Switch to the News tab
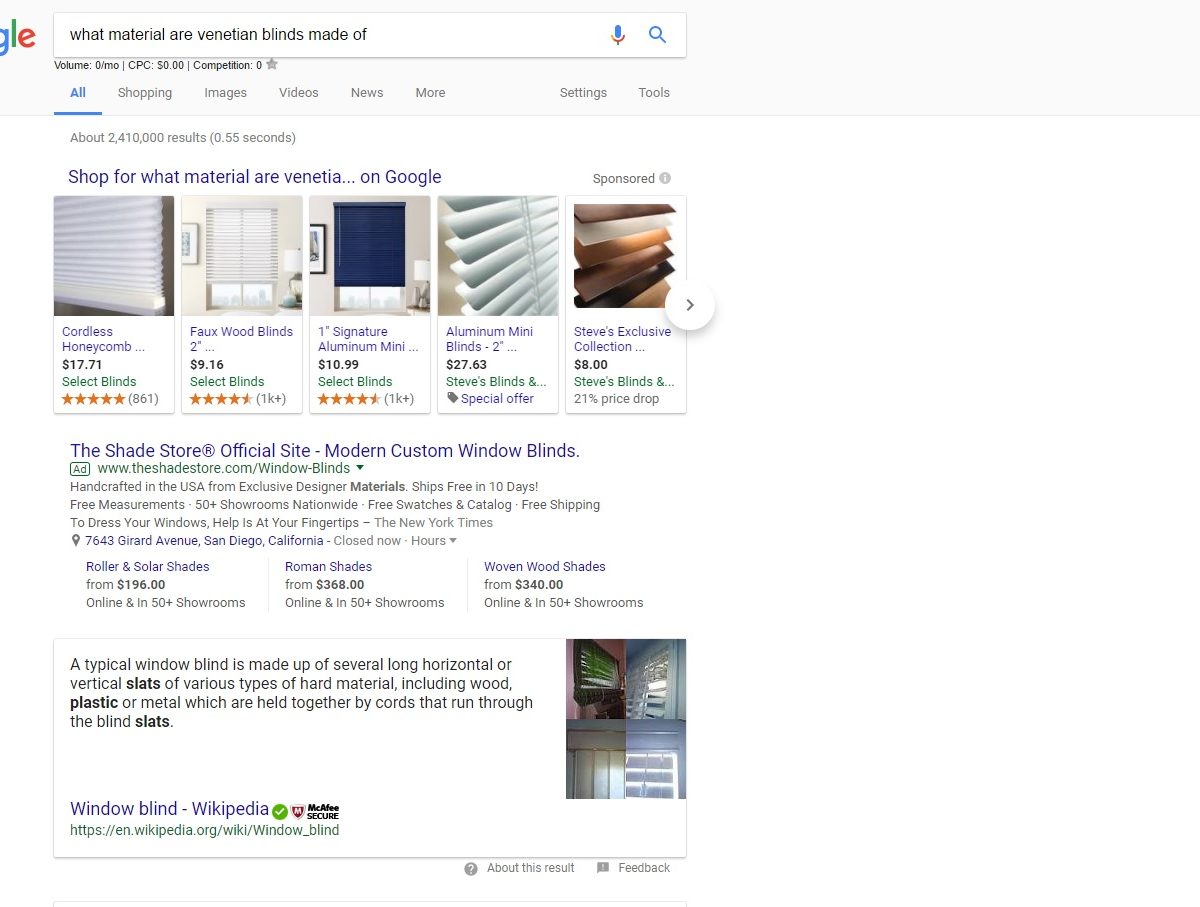This screenshot has height=907, width=1200. click(367, 93)
